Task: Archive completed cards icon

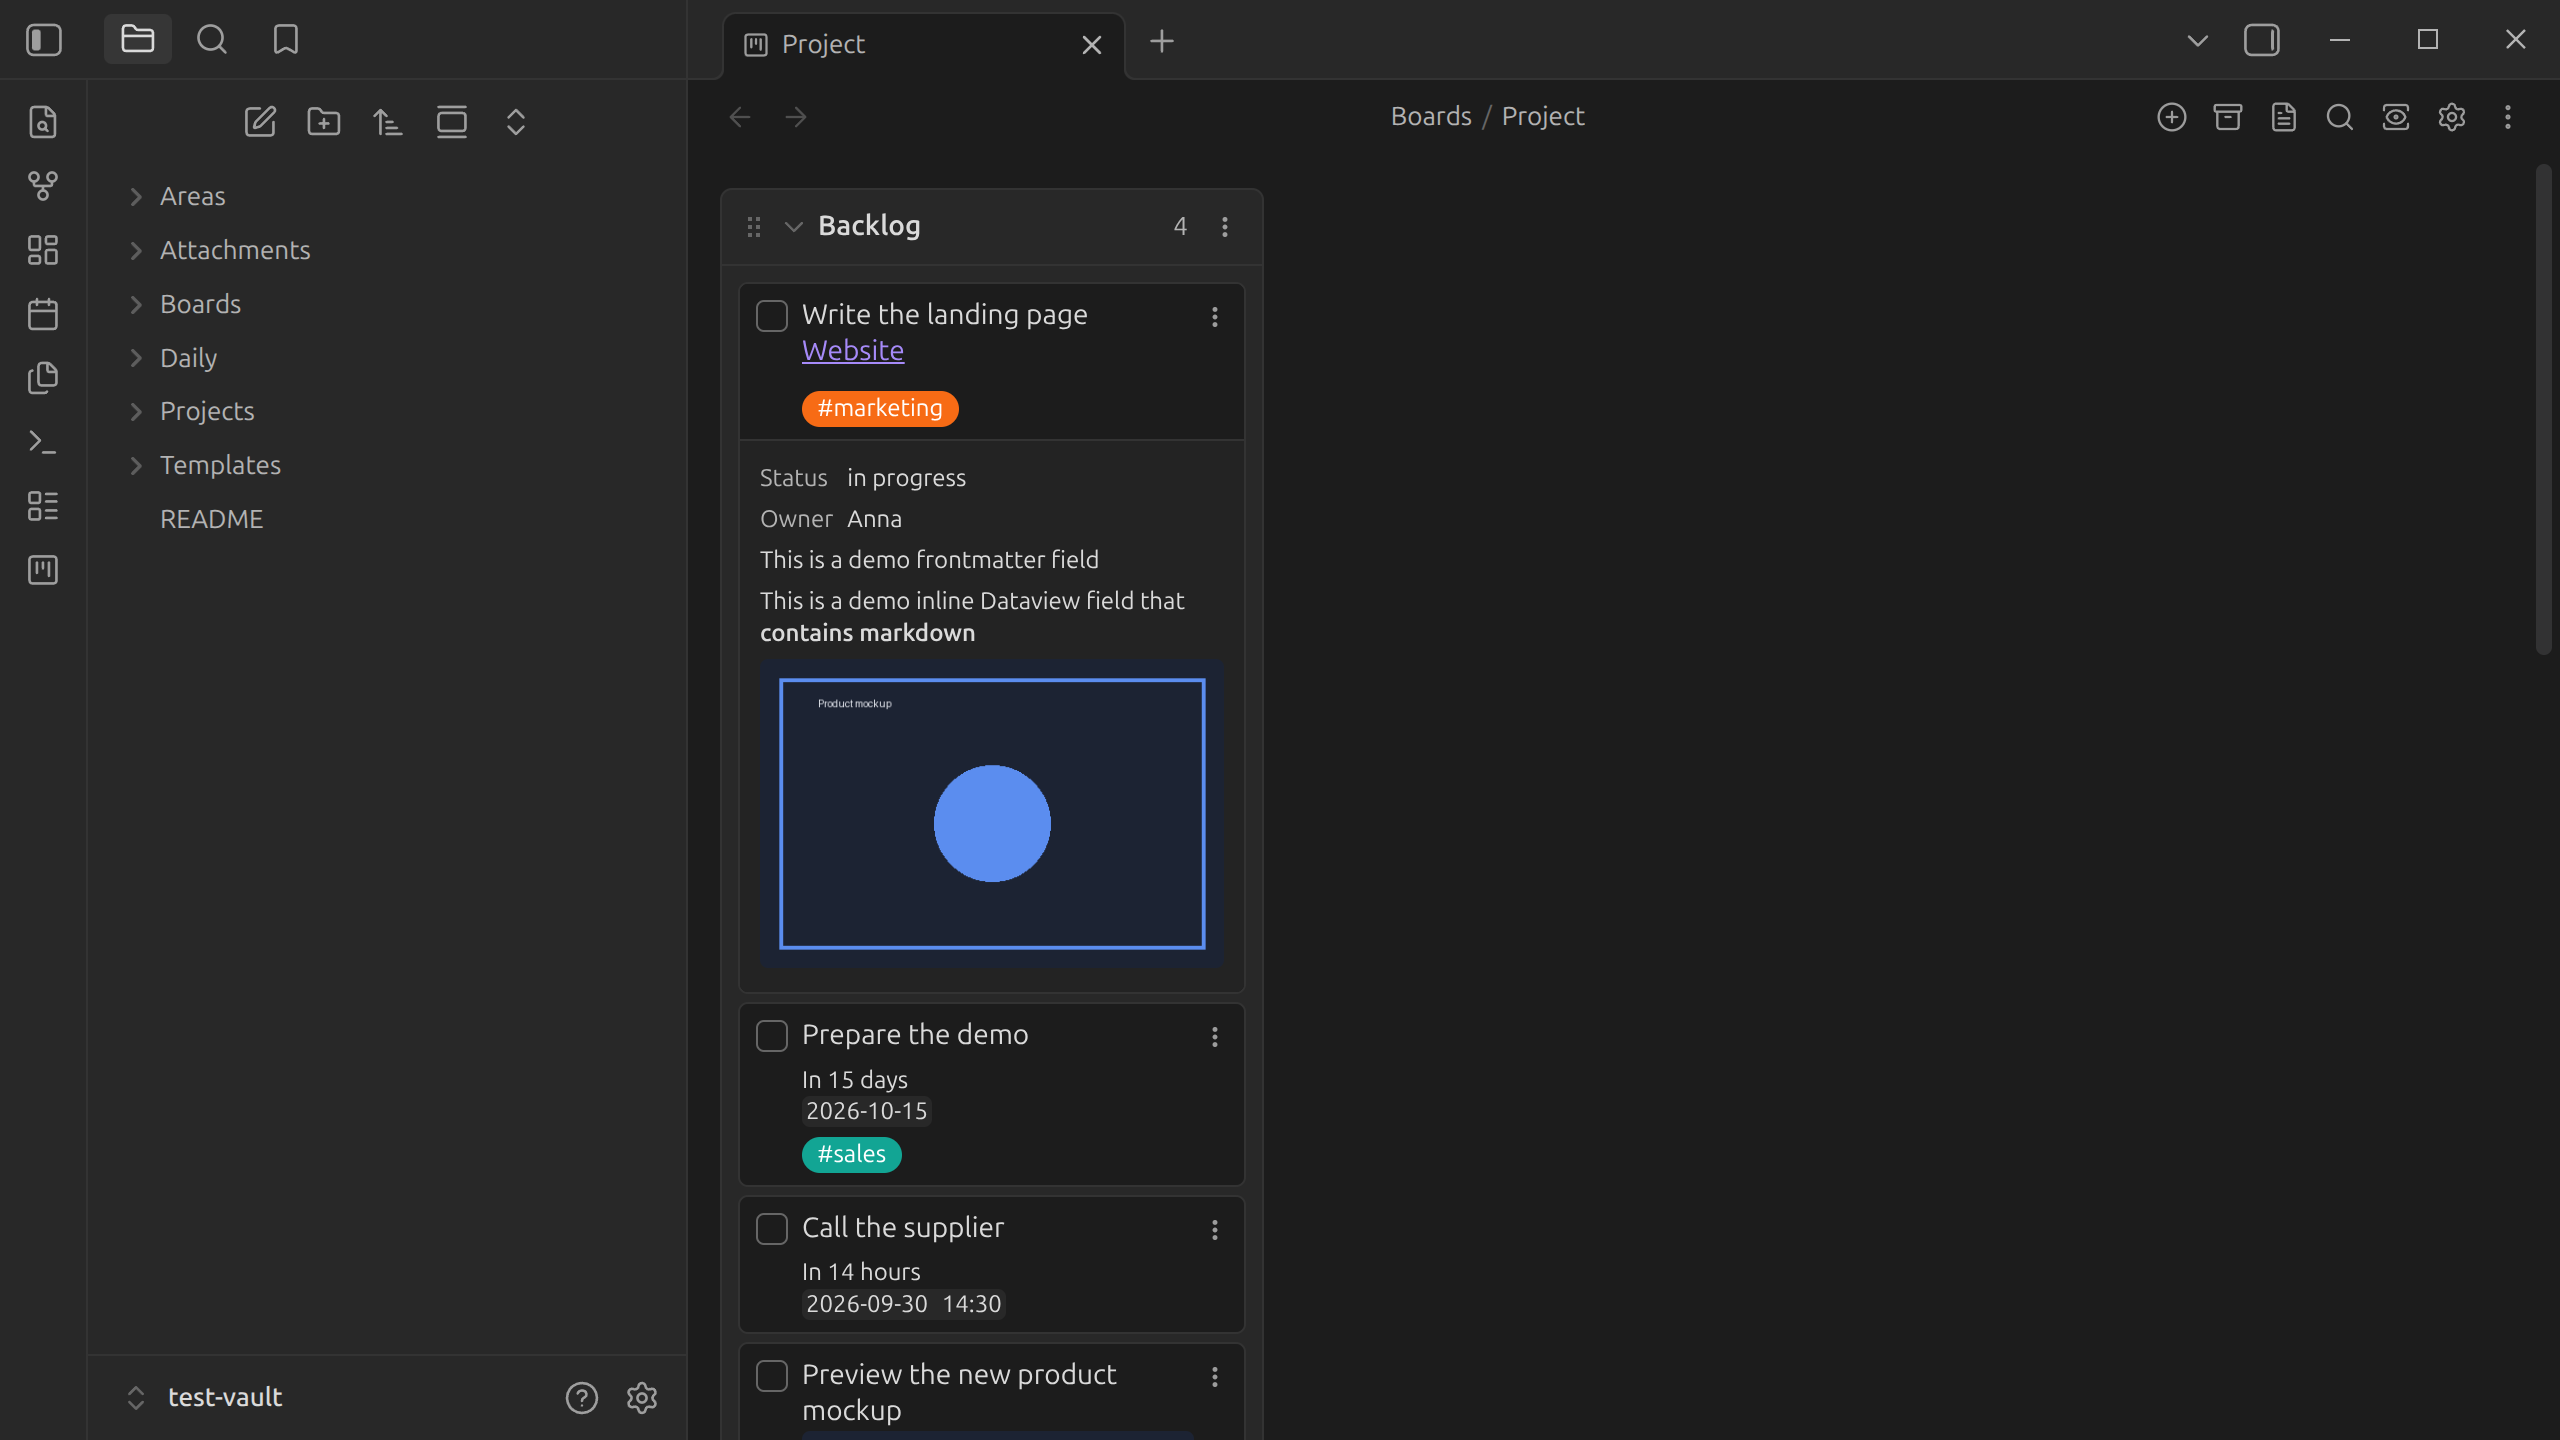Action: tap(2228, 117)
